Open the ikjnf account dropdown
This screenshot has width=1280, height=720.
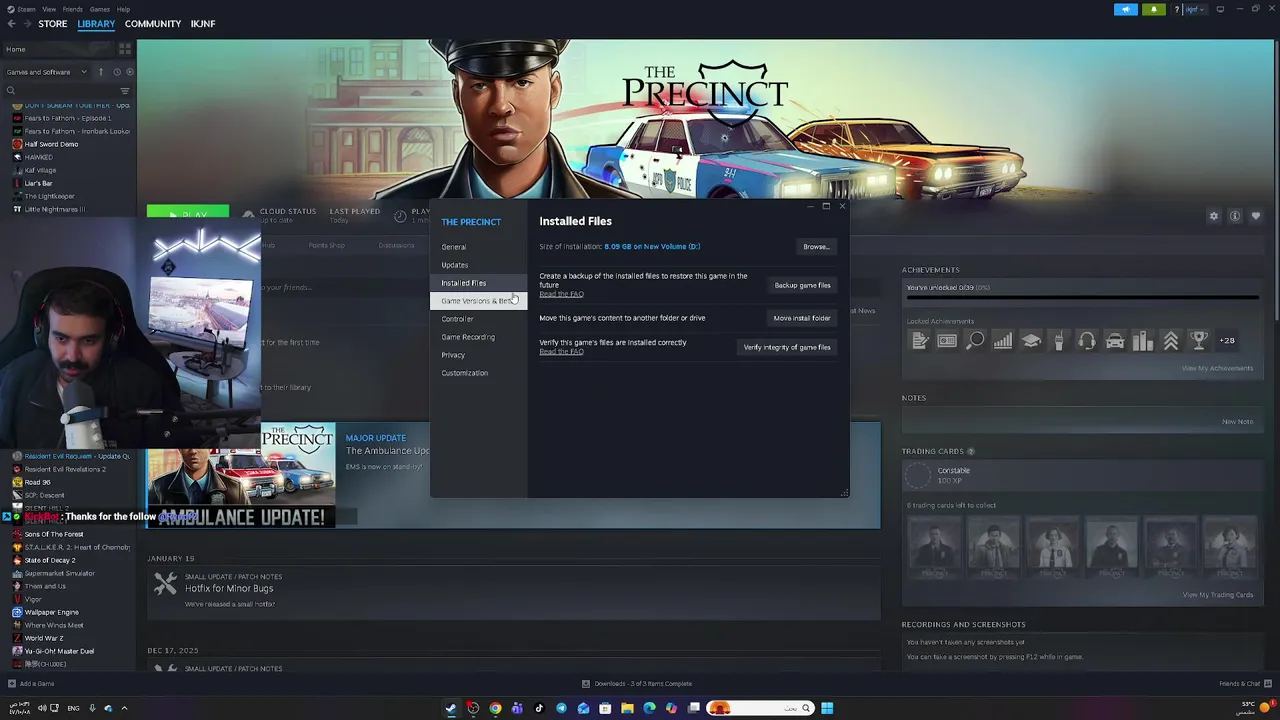[1194, 9]
